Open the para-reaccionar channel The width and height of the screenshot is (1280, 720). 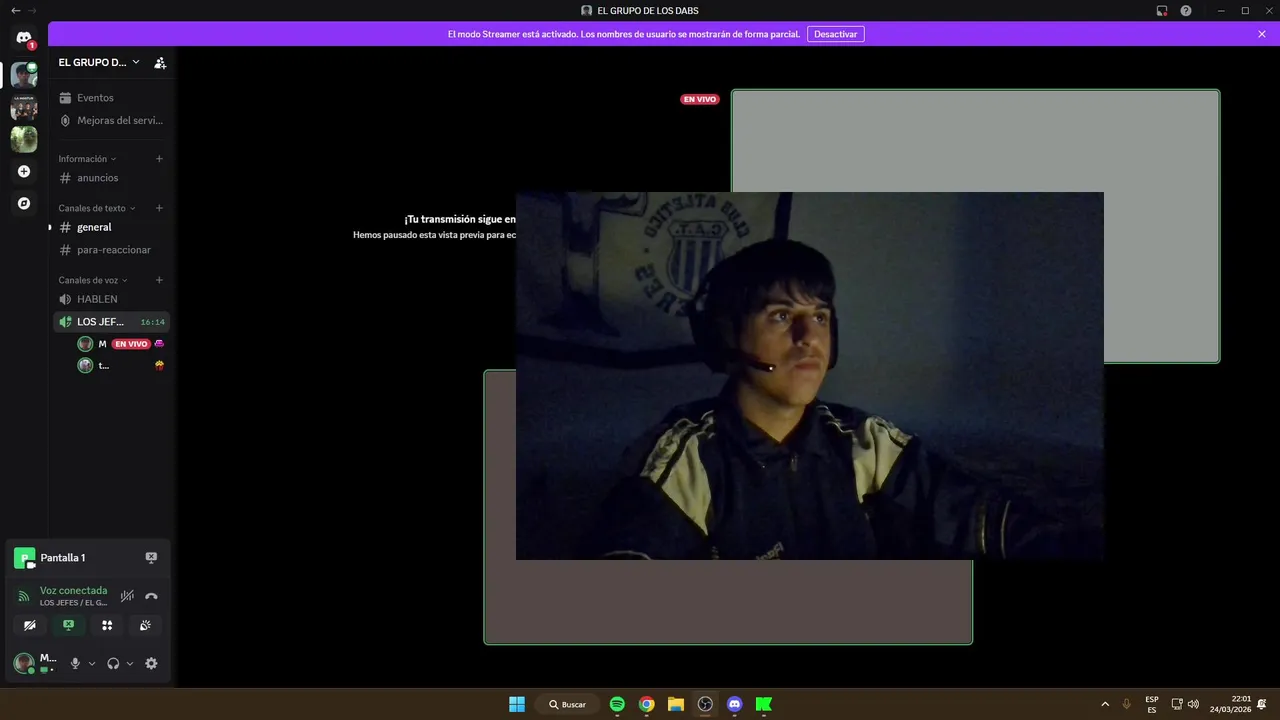coord(111,250)
